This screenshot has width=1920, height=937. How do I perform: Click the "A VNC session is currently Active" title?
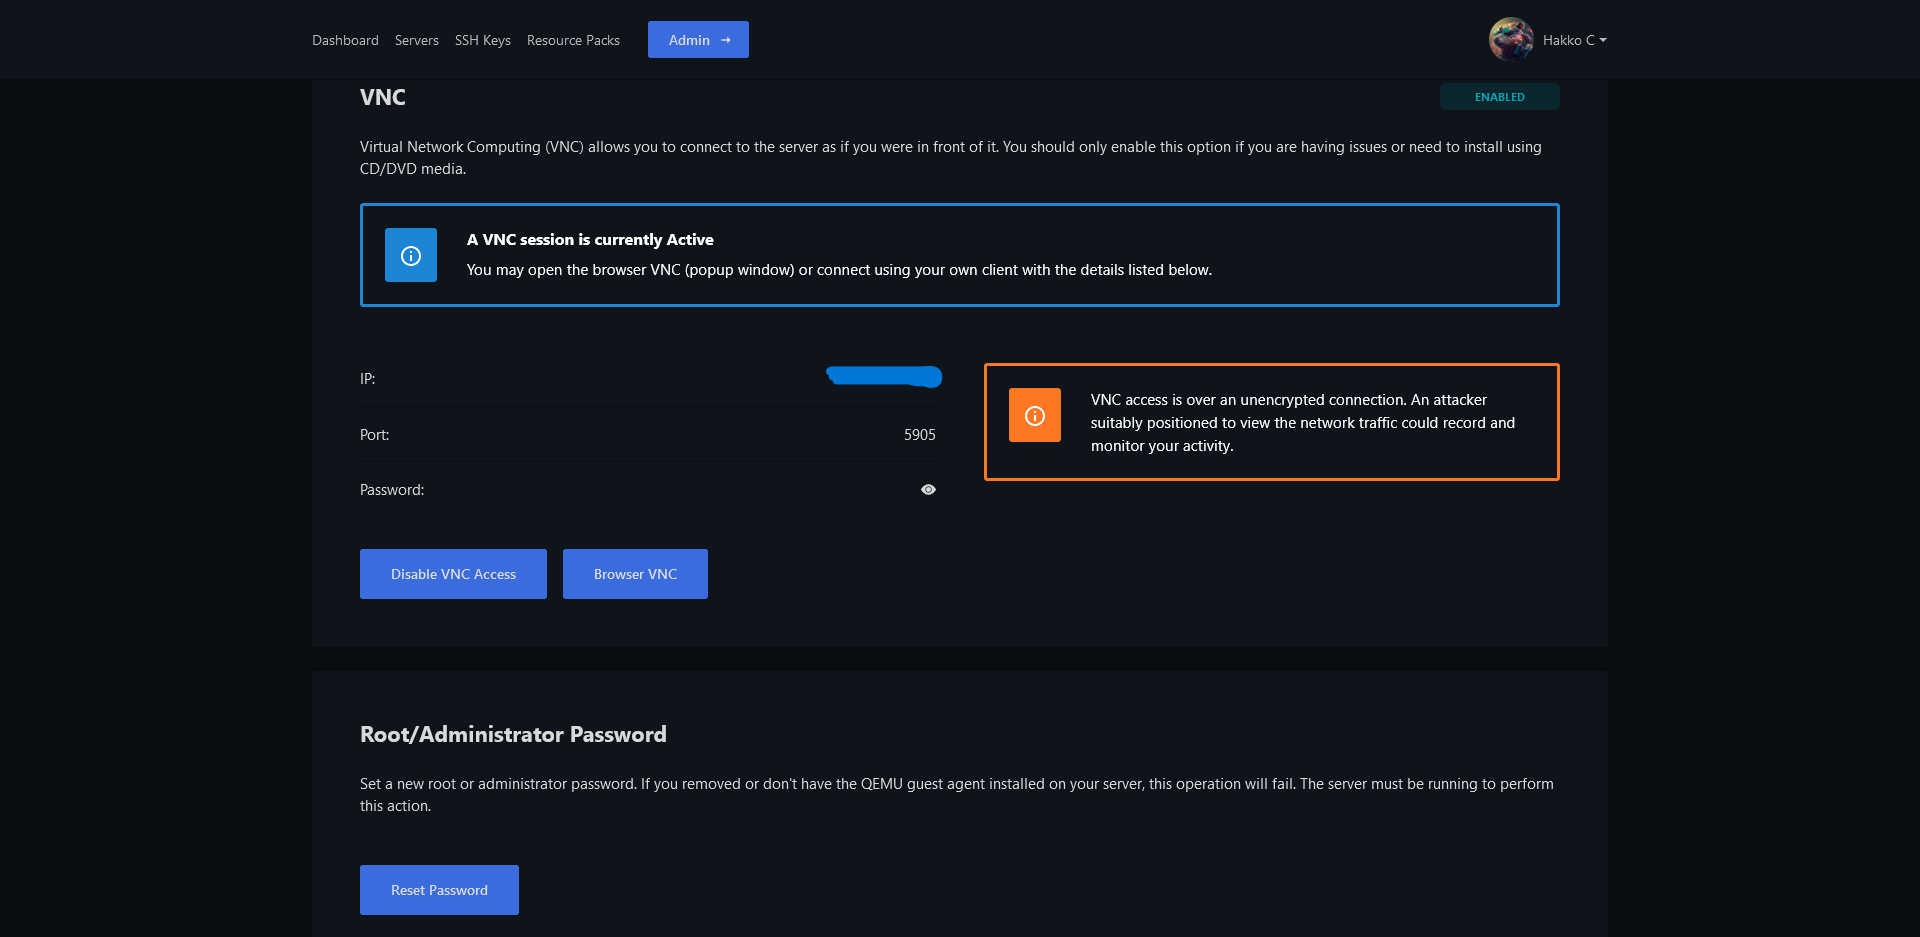pyautogui.click(x=590, y=240)
